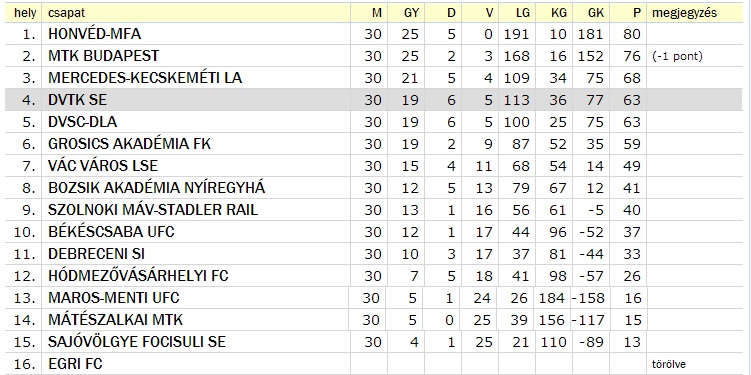
Task: Open MÁTÉSZALKAI MTK team entry
Action: (x=115, y=320)
